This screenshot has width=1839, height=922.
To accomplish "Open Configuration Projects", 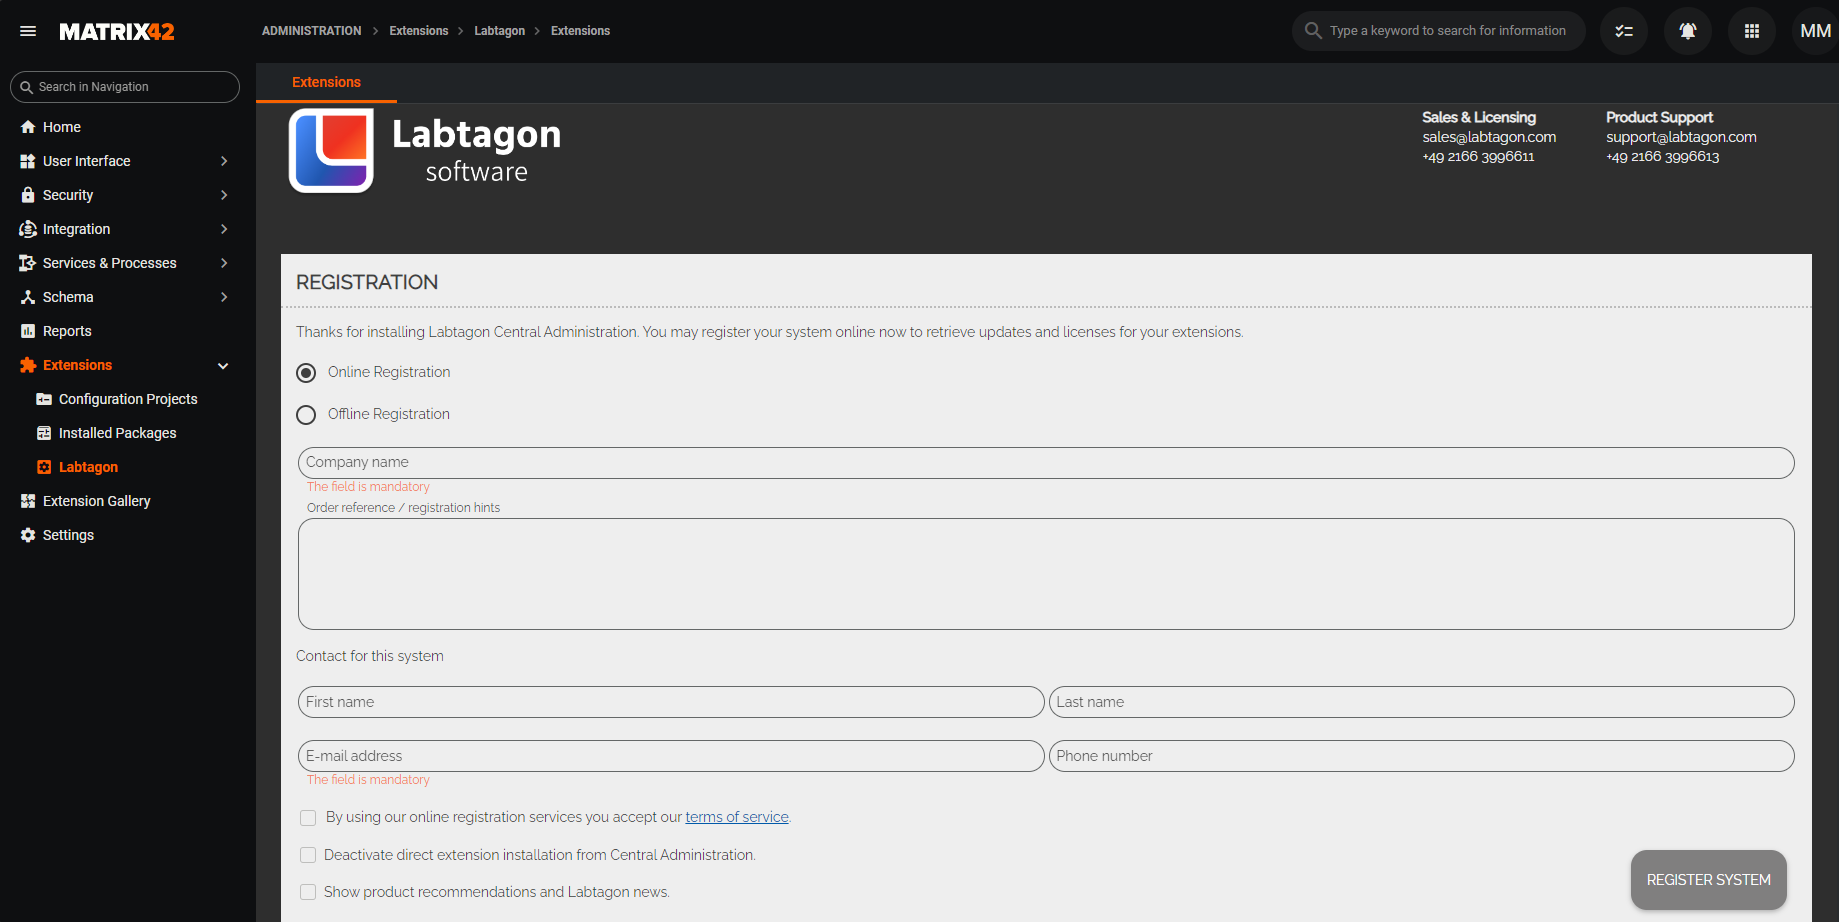I will (128, 399).
